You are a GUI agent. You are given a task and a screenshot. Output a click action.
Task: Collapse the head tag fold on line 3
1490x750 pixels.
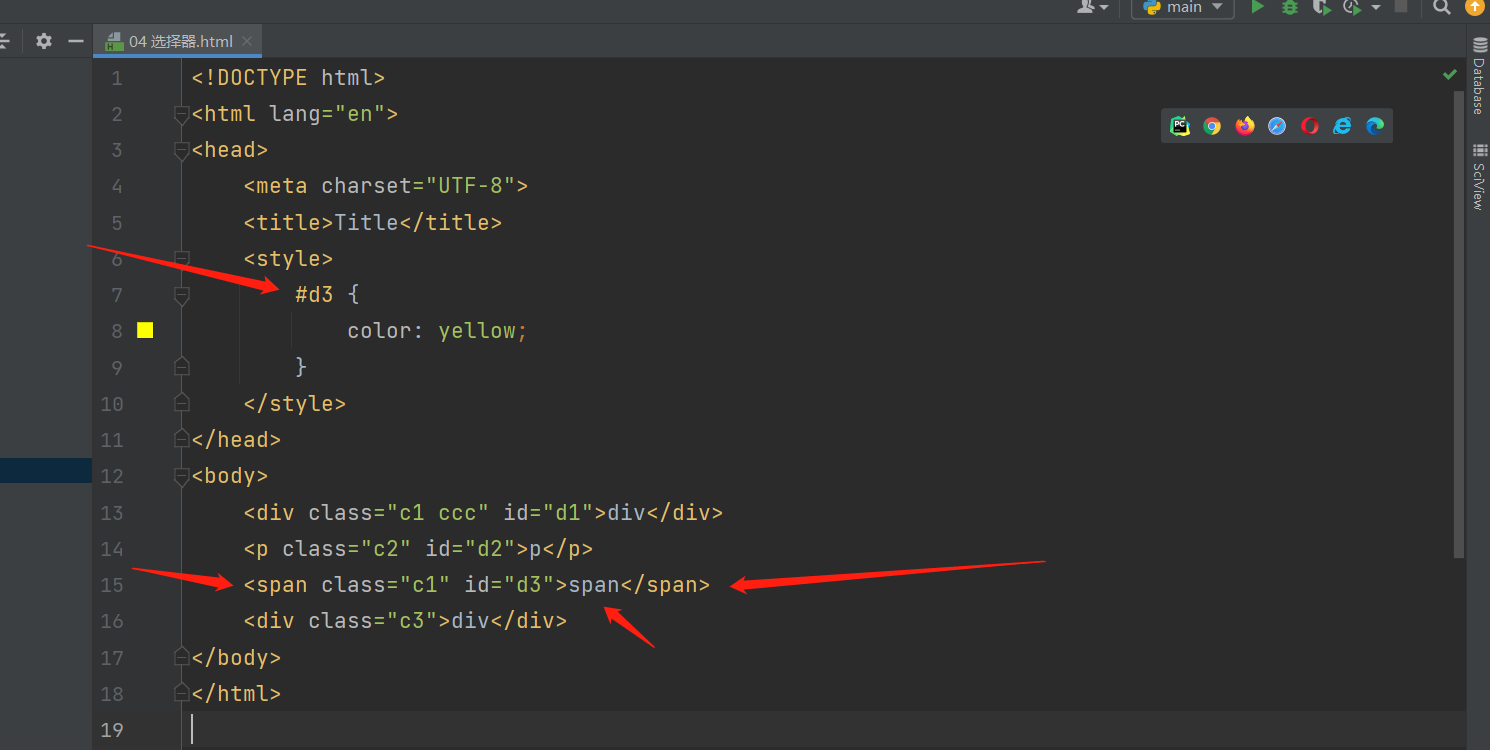(181, 150)
